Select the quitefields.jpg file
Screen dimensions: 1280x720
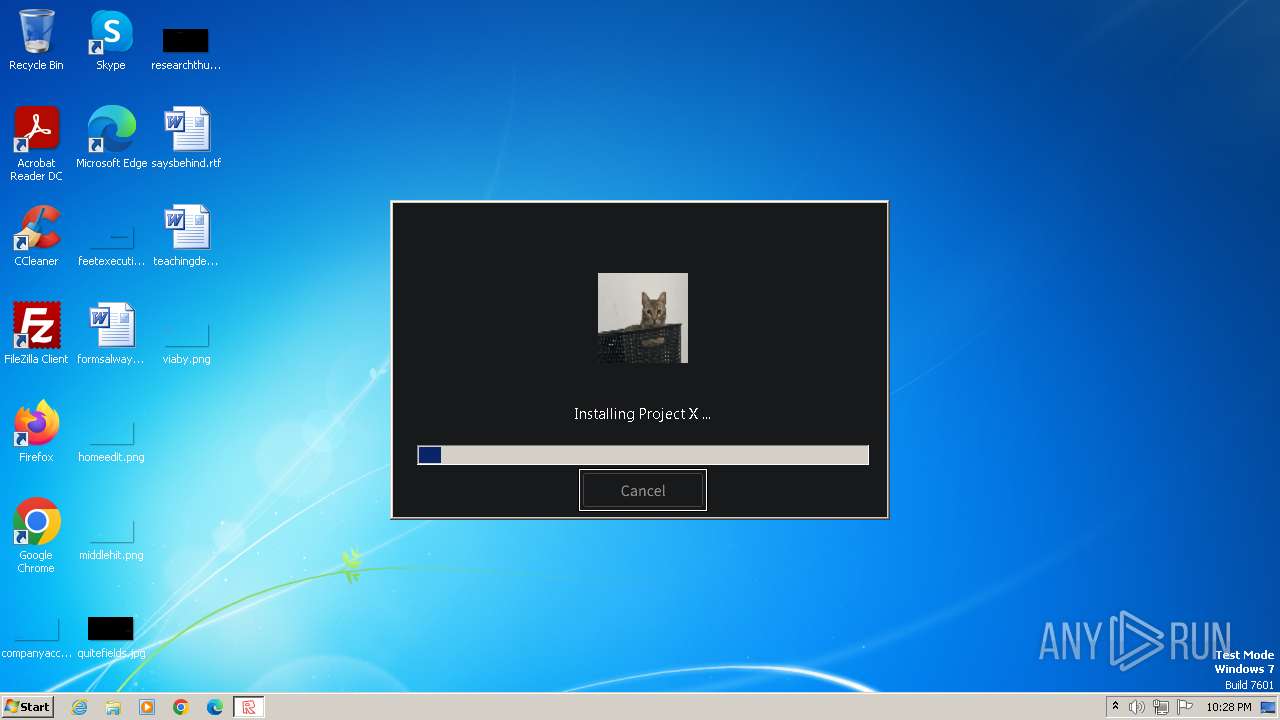pos(111,638)
